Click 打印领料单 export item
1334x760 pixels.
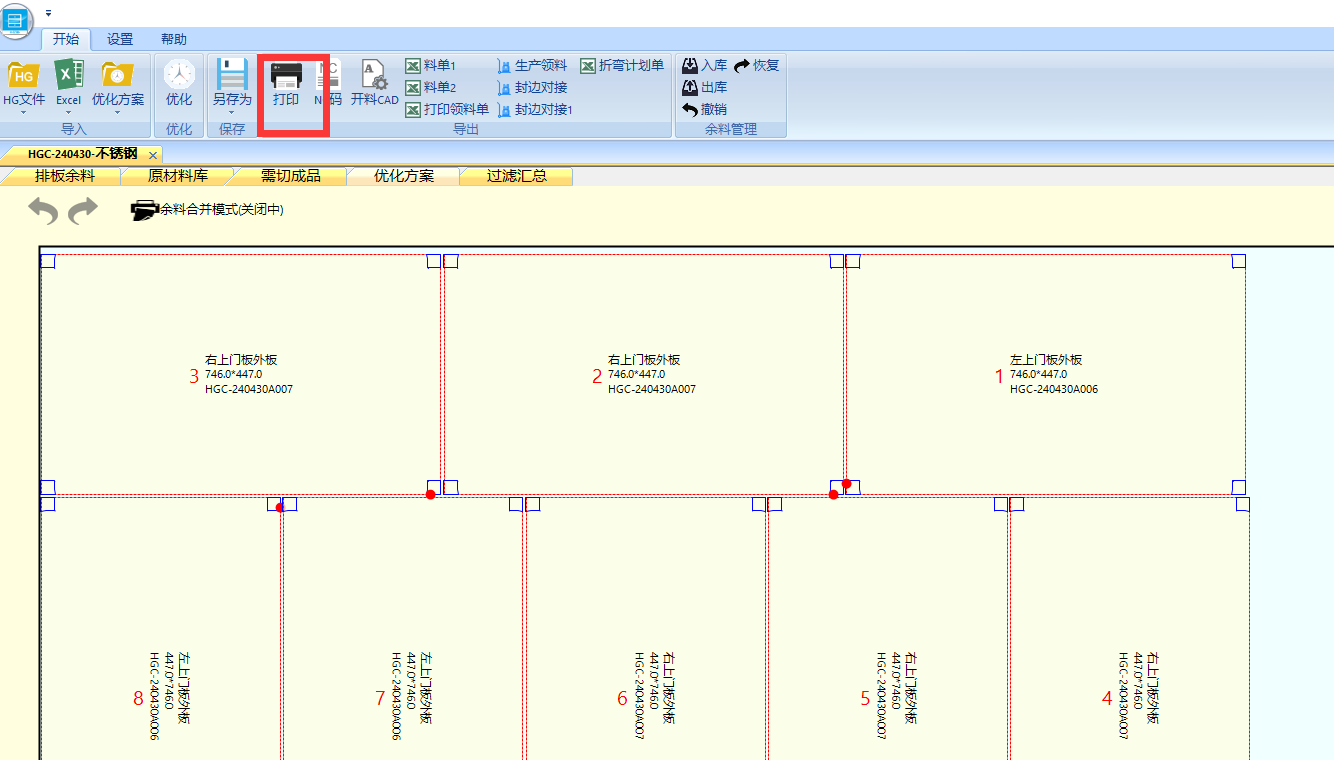(447, 109)
